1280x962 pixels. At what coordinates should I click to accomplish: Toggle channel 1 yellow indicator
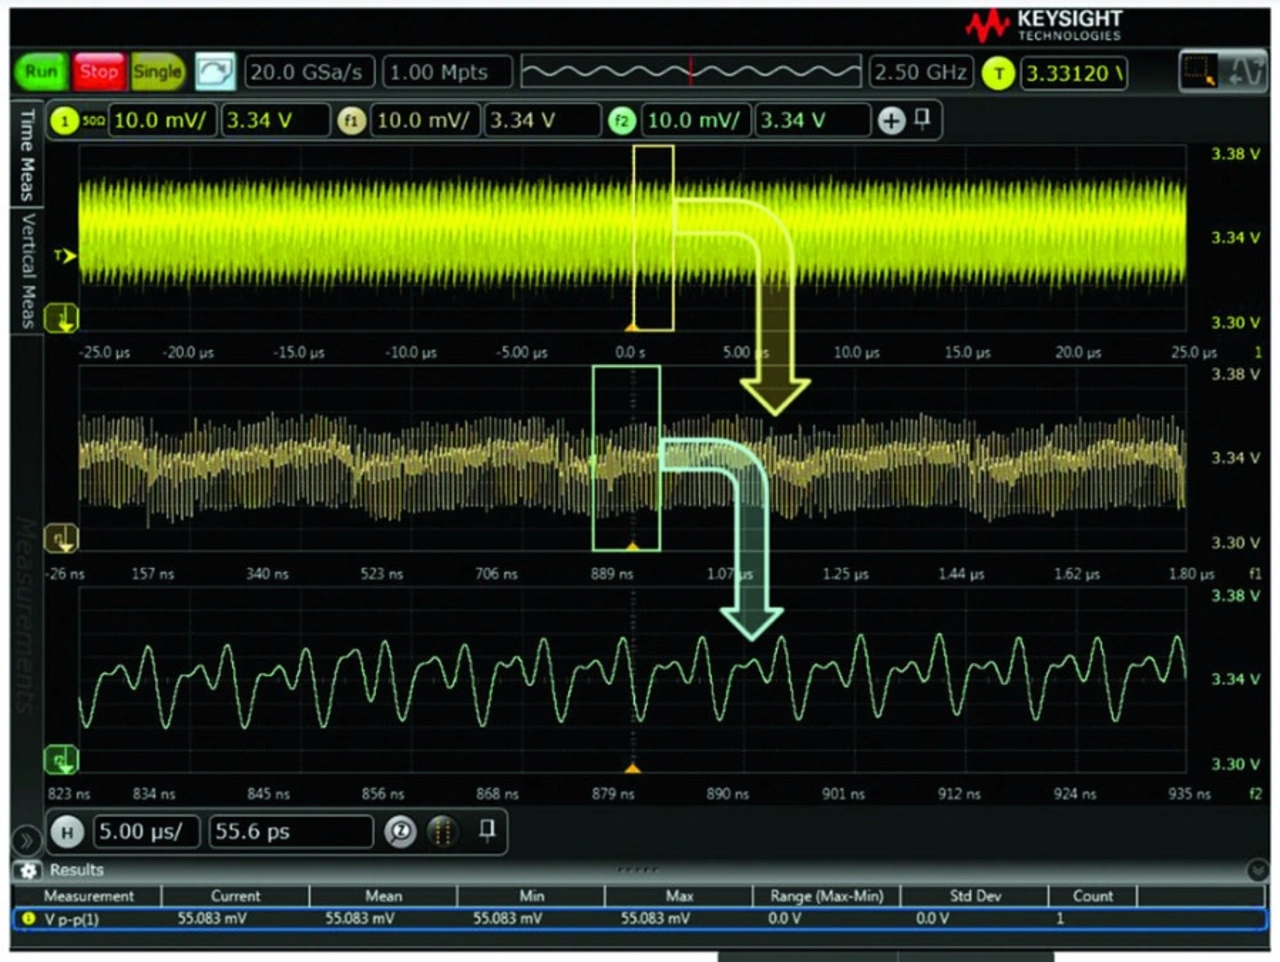coord(65,121)
